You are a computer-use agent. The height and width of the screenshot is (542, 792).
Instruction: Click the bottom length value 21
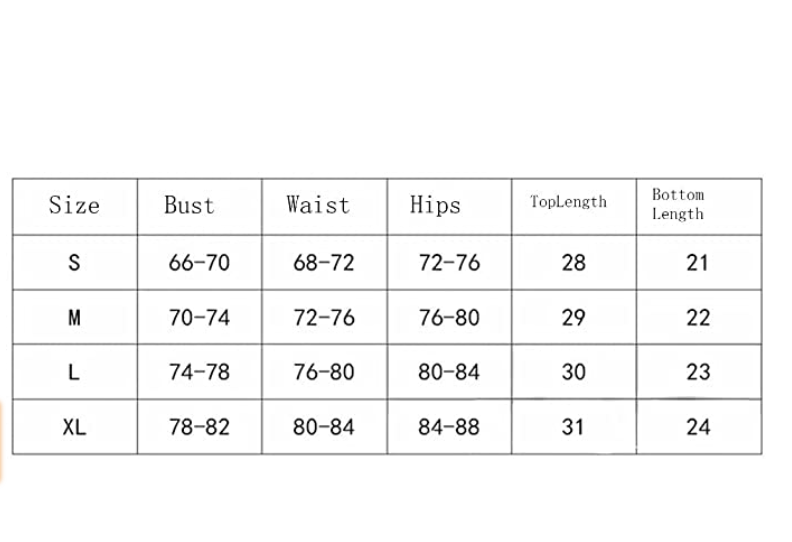click(698, 263)
